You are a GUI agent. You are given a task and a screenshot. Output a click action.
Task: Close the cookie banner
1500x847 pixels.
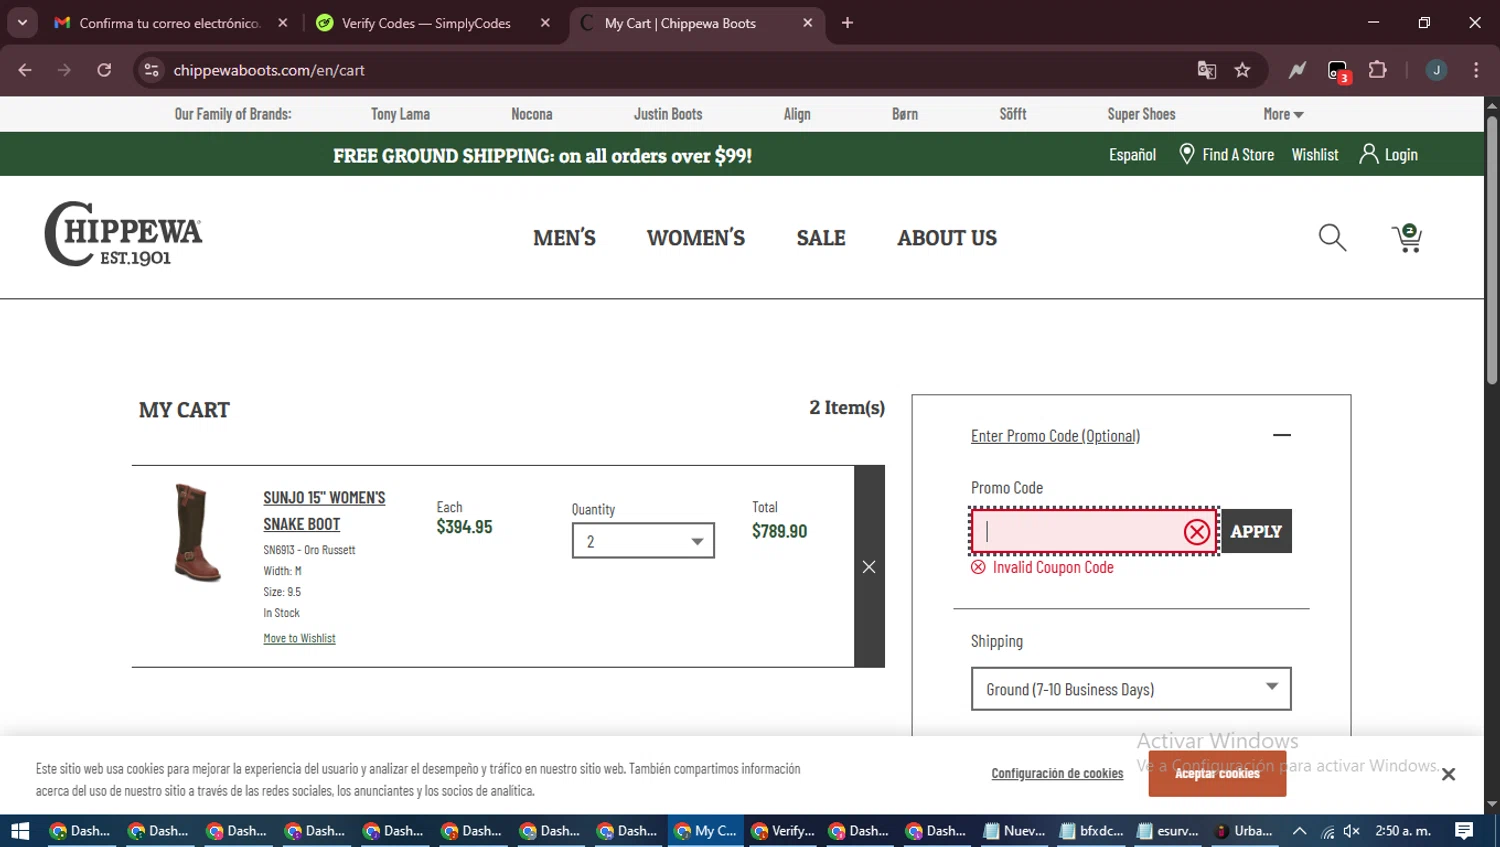click(1448, 774)
